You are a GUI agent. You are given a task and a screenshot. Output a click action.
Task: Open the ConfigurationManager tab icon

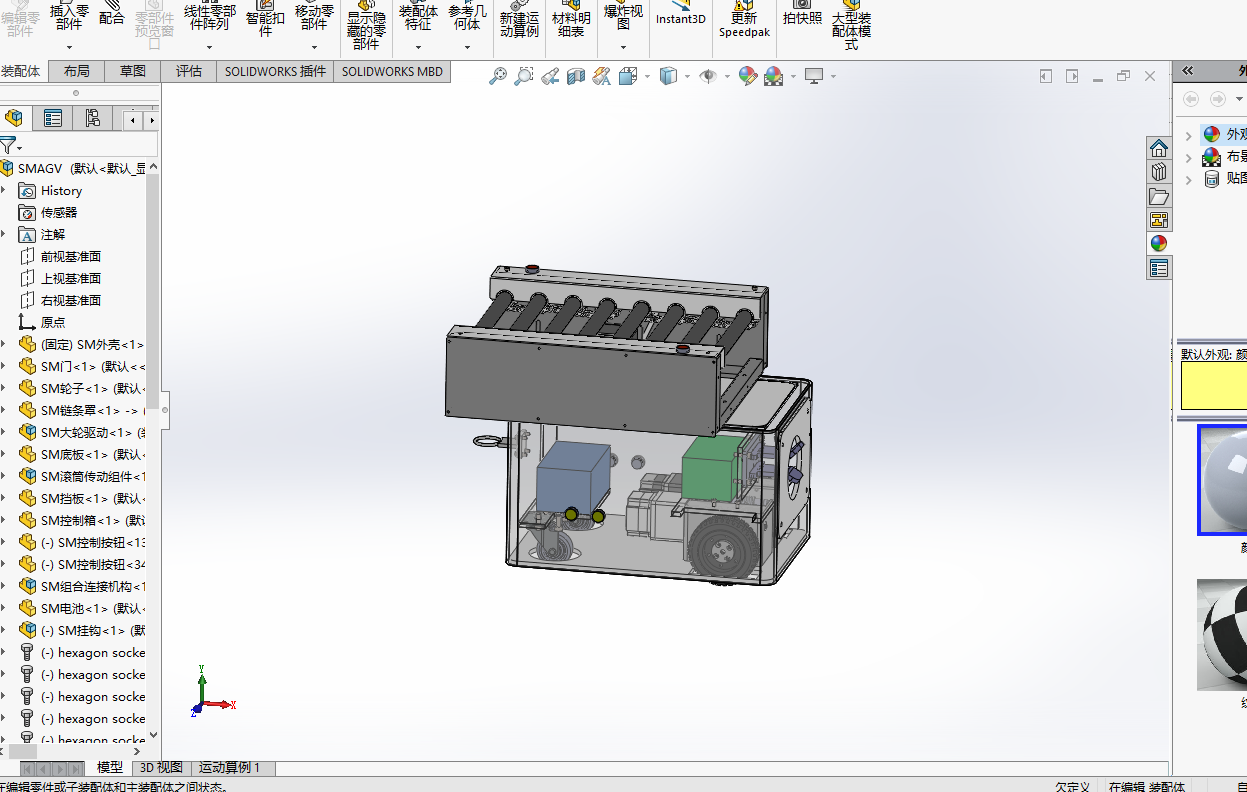click(x=92, y=119)
